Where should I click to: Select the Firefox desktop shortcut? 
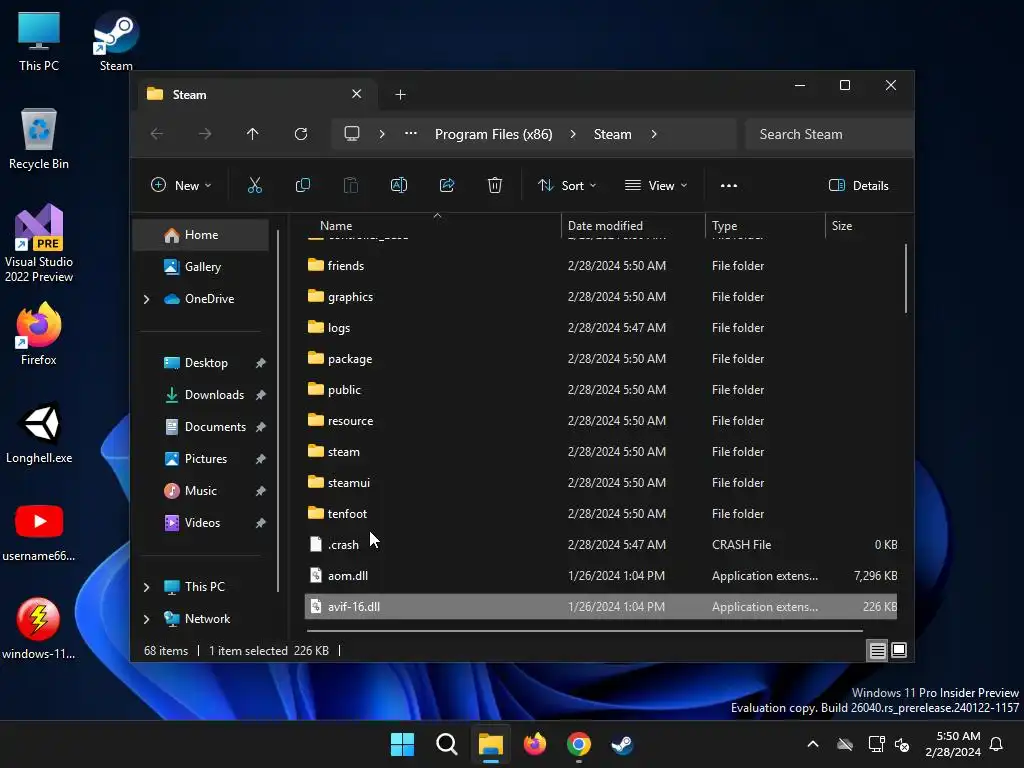tap(39, 334)
